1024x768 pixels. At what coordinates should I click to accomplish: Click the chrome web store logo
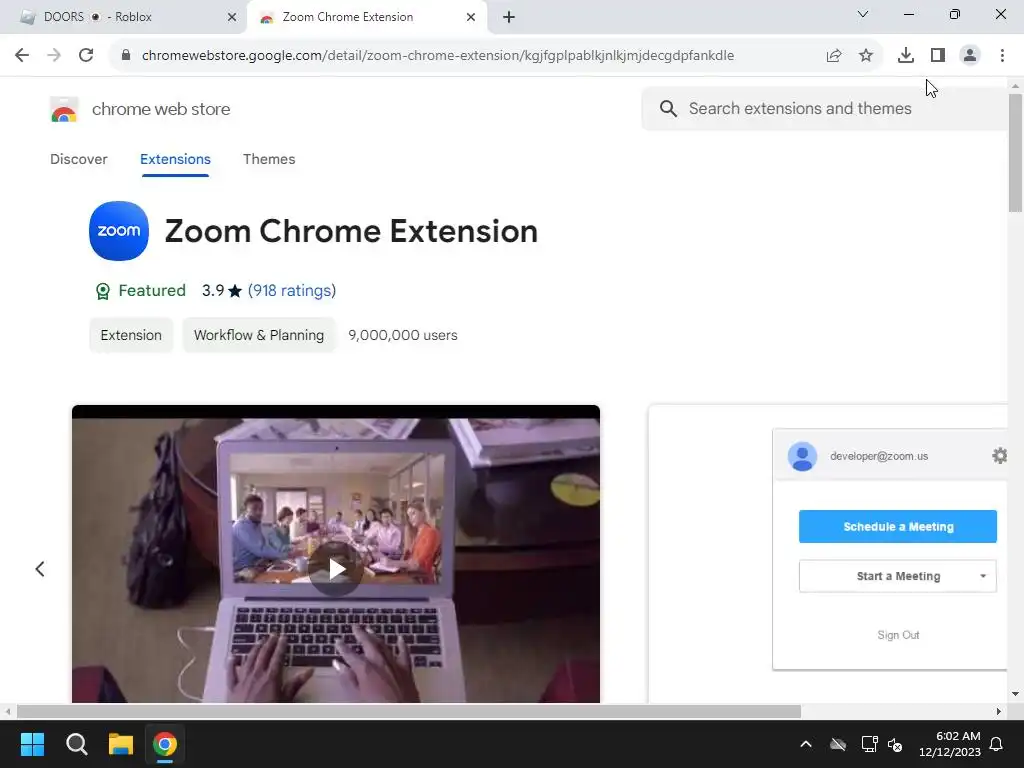pyautogui.click(x=64, y=110)
